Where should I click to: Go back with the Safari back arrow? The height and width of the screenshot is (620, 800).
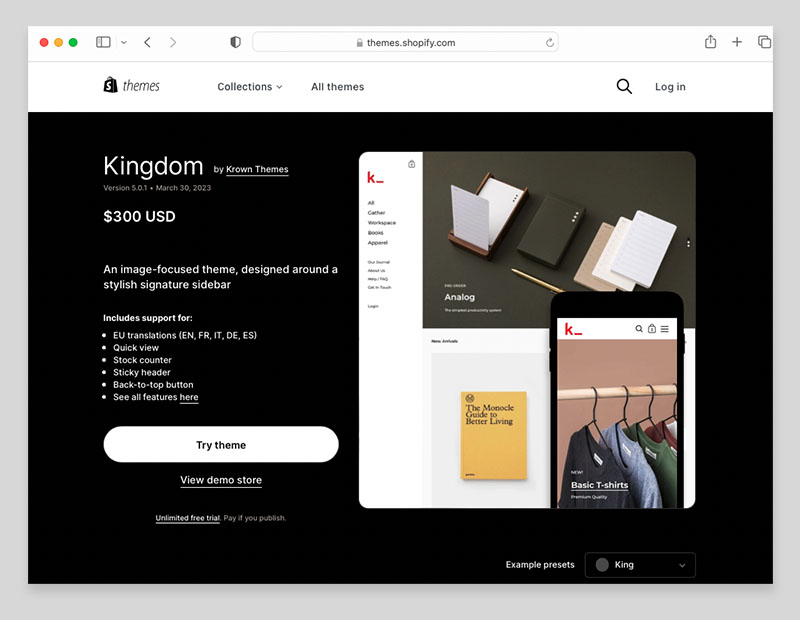[x=147, y=42]
